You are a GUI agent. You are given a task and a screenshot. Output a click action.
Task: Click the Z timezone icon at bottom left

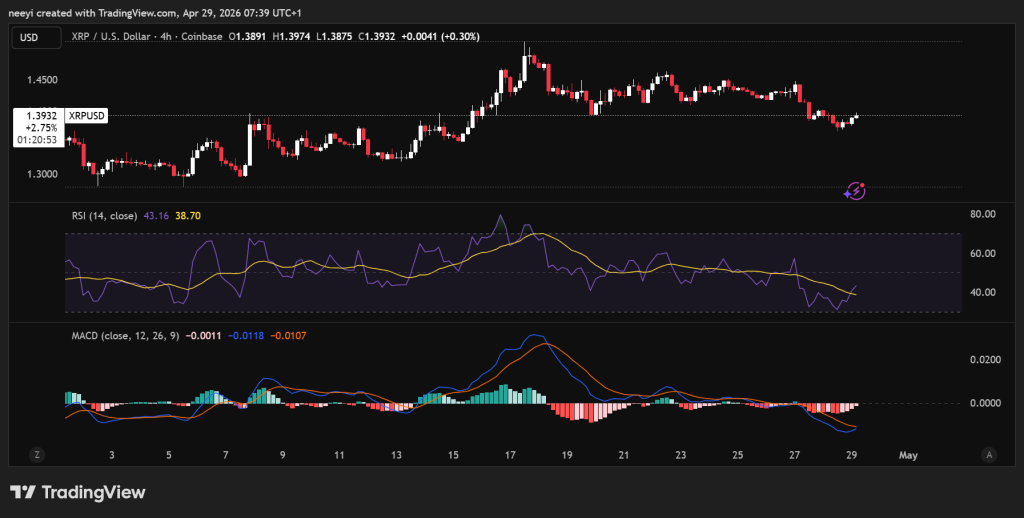pos(37,454)
